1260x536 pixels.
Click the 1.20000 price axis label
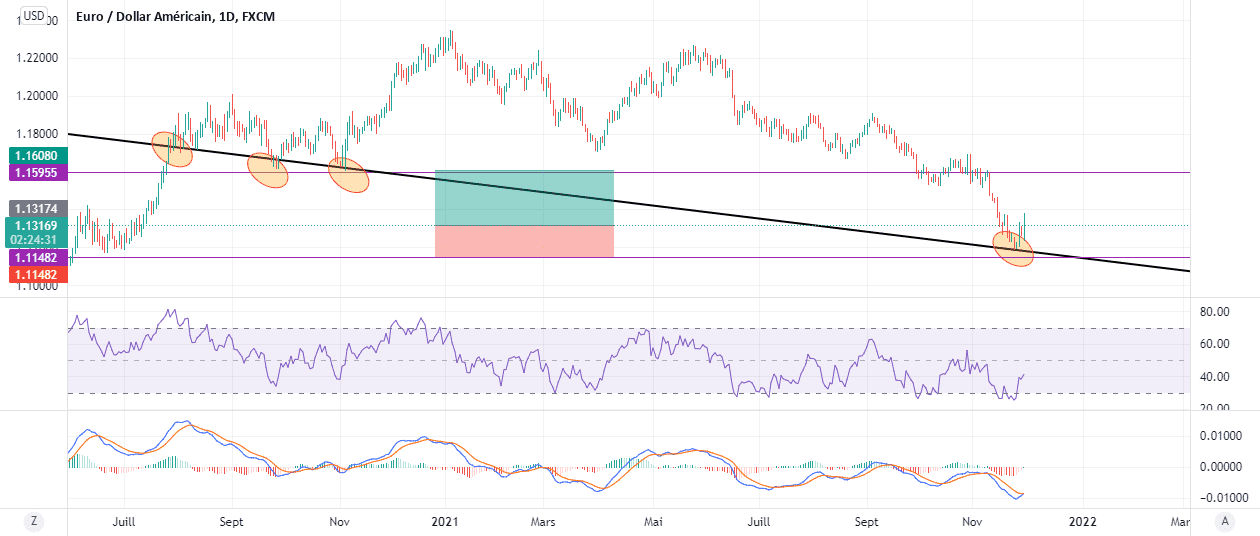38,96
